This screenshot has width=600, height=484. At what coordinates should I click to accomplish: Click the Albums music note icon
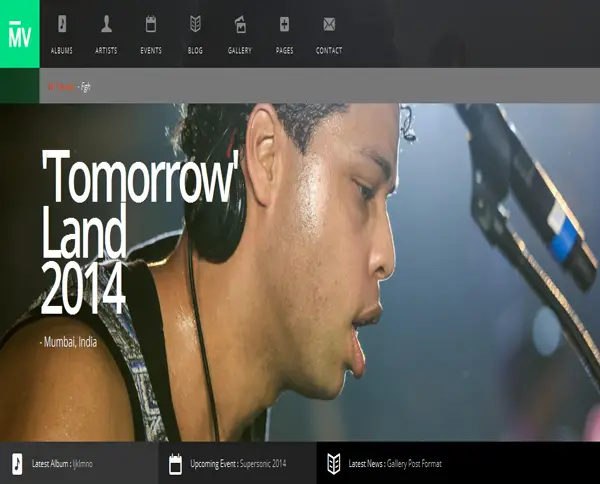[x=62, y=24]
